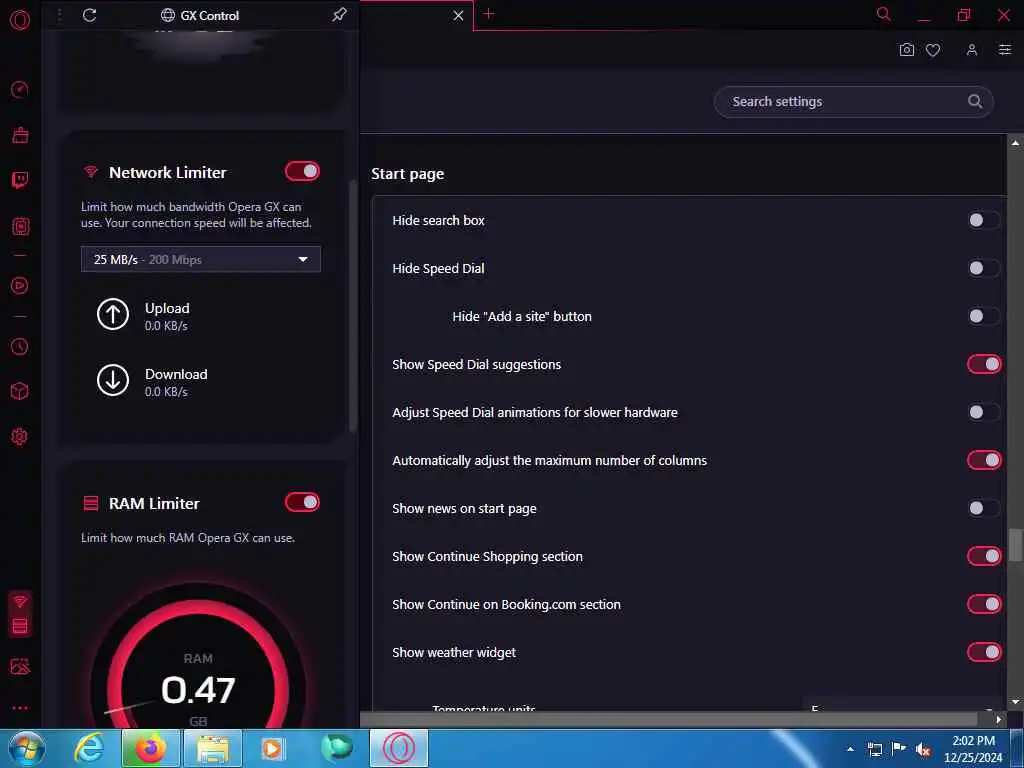1024x768 pixels.
Task: Click the Upload arrow icon
Action: [113, 314]
